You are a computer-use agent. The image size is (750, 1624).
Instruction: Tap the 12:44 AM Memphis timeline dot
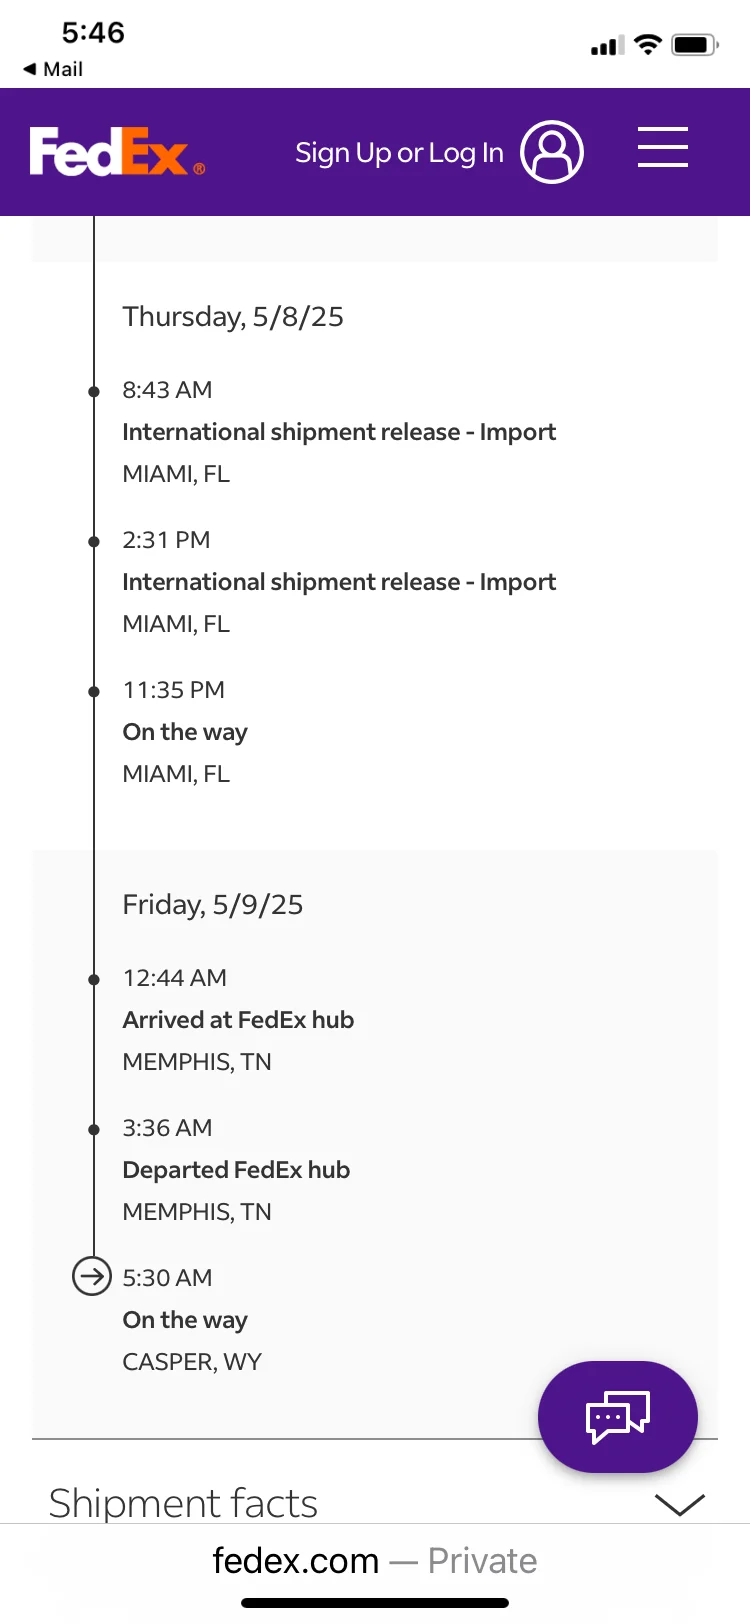[x=94, y=979]
